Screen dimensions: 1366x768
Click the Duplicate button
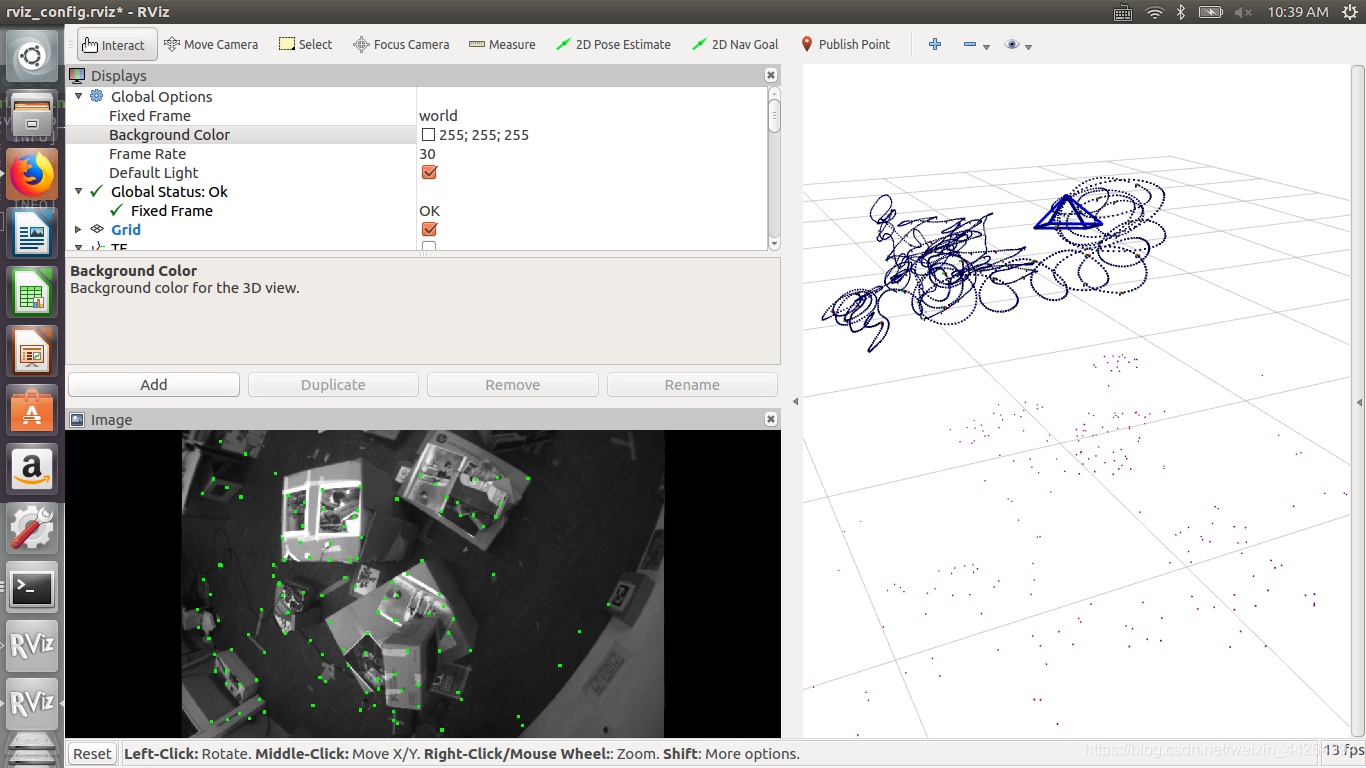click(x=333, y=384)
